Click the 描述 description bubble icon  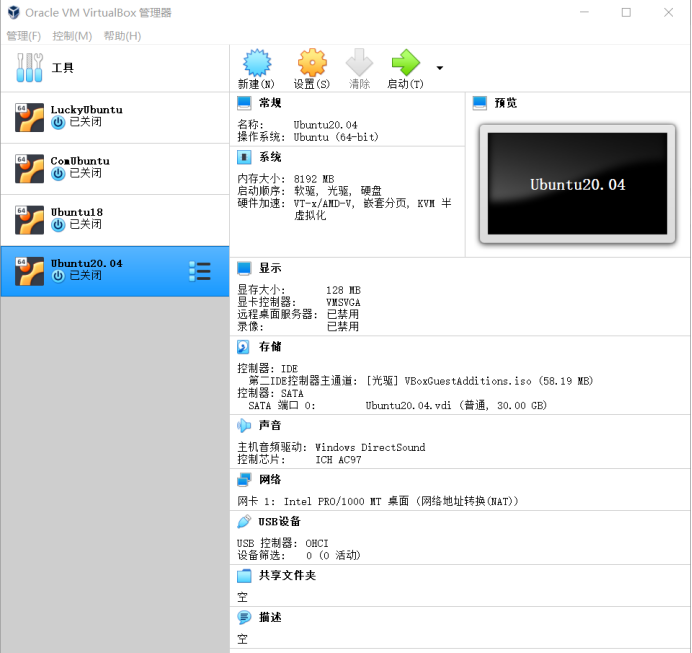244,617
